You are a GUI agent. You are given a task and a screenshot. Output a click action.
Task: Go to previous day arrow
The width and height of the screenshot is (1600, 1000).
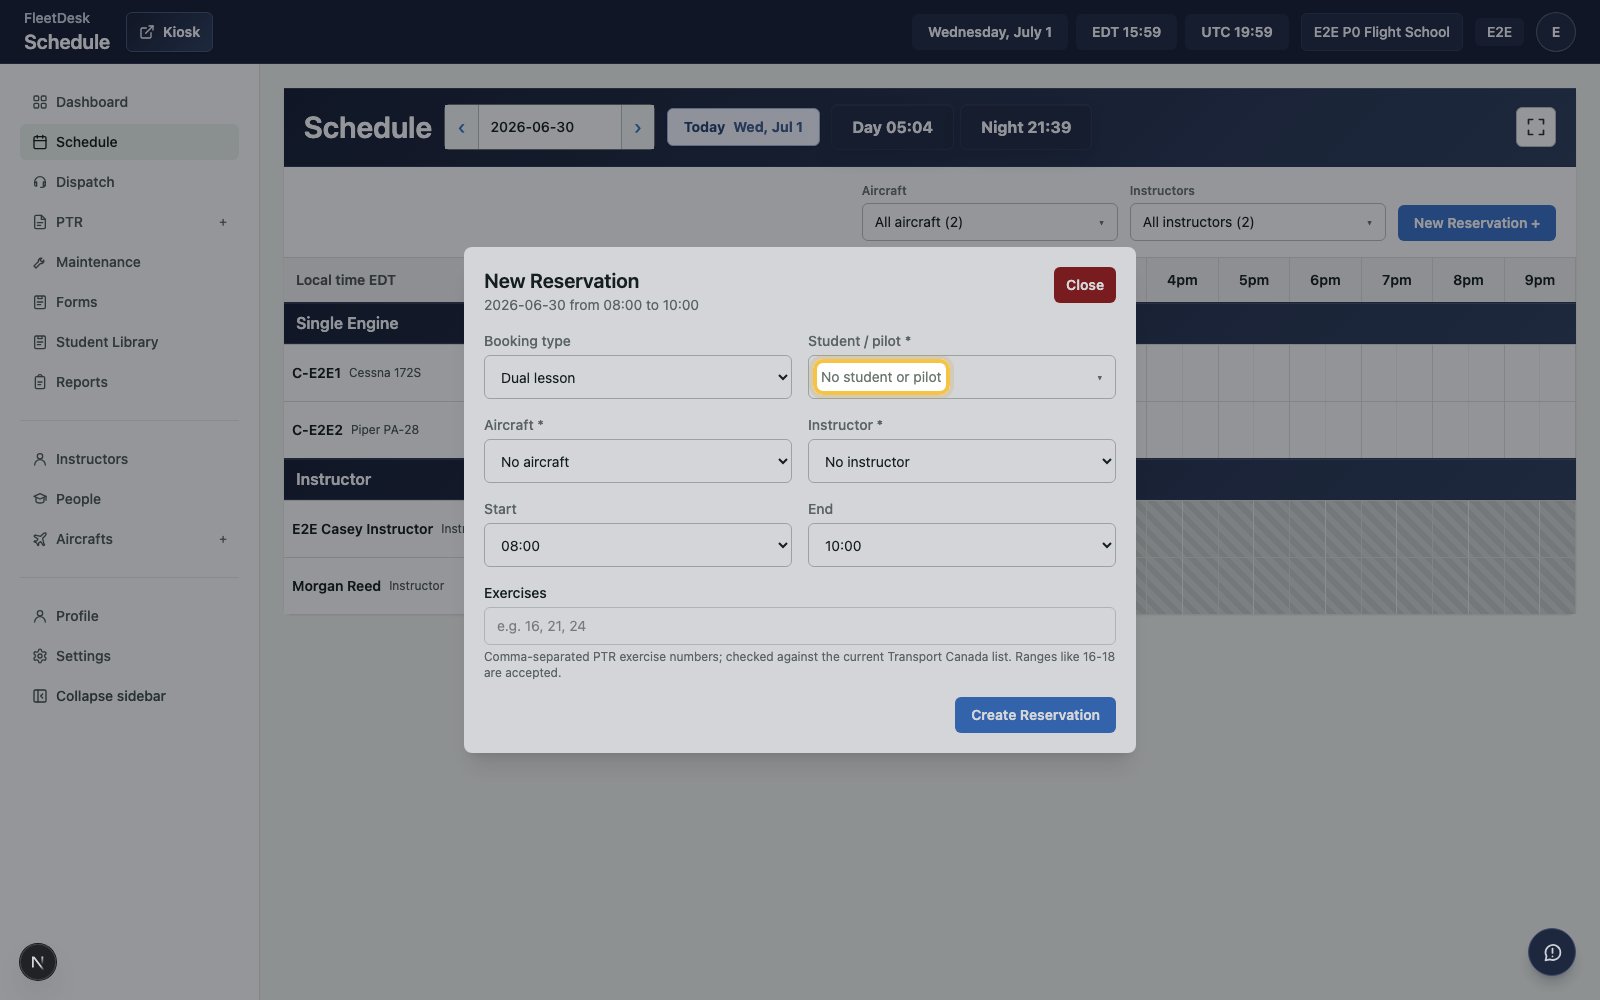(461, 127)
